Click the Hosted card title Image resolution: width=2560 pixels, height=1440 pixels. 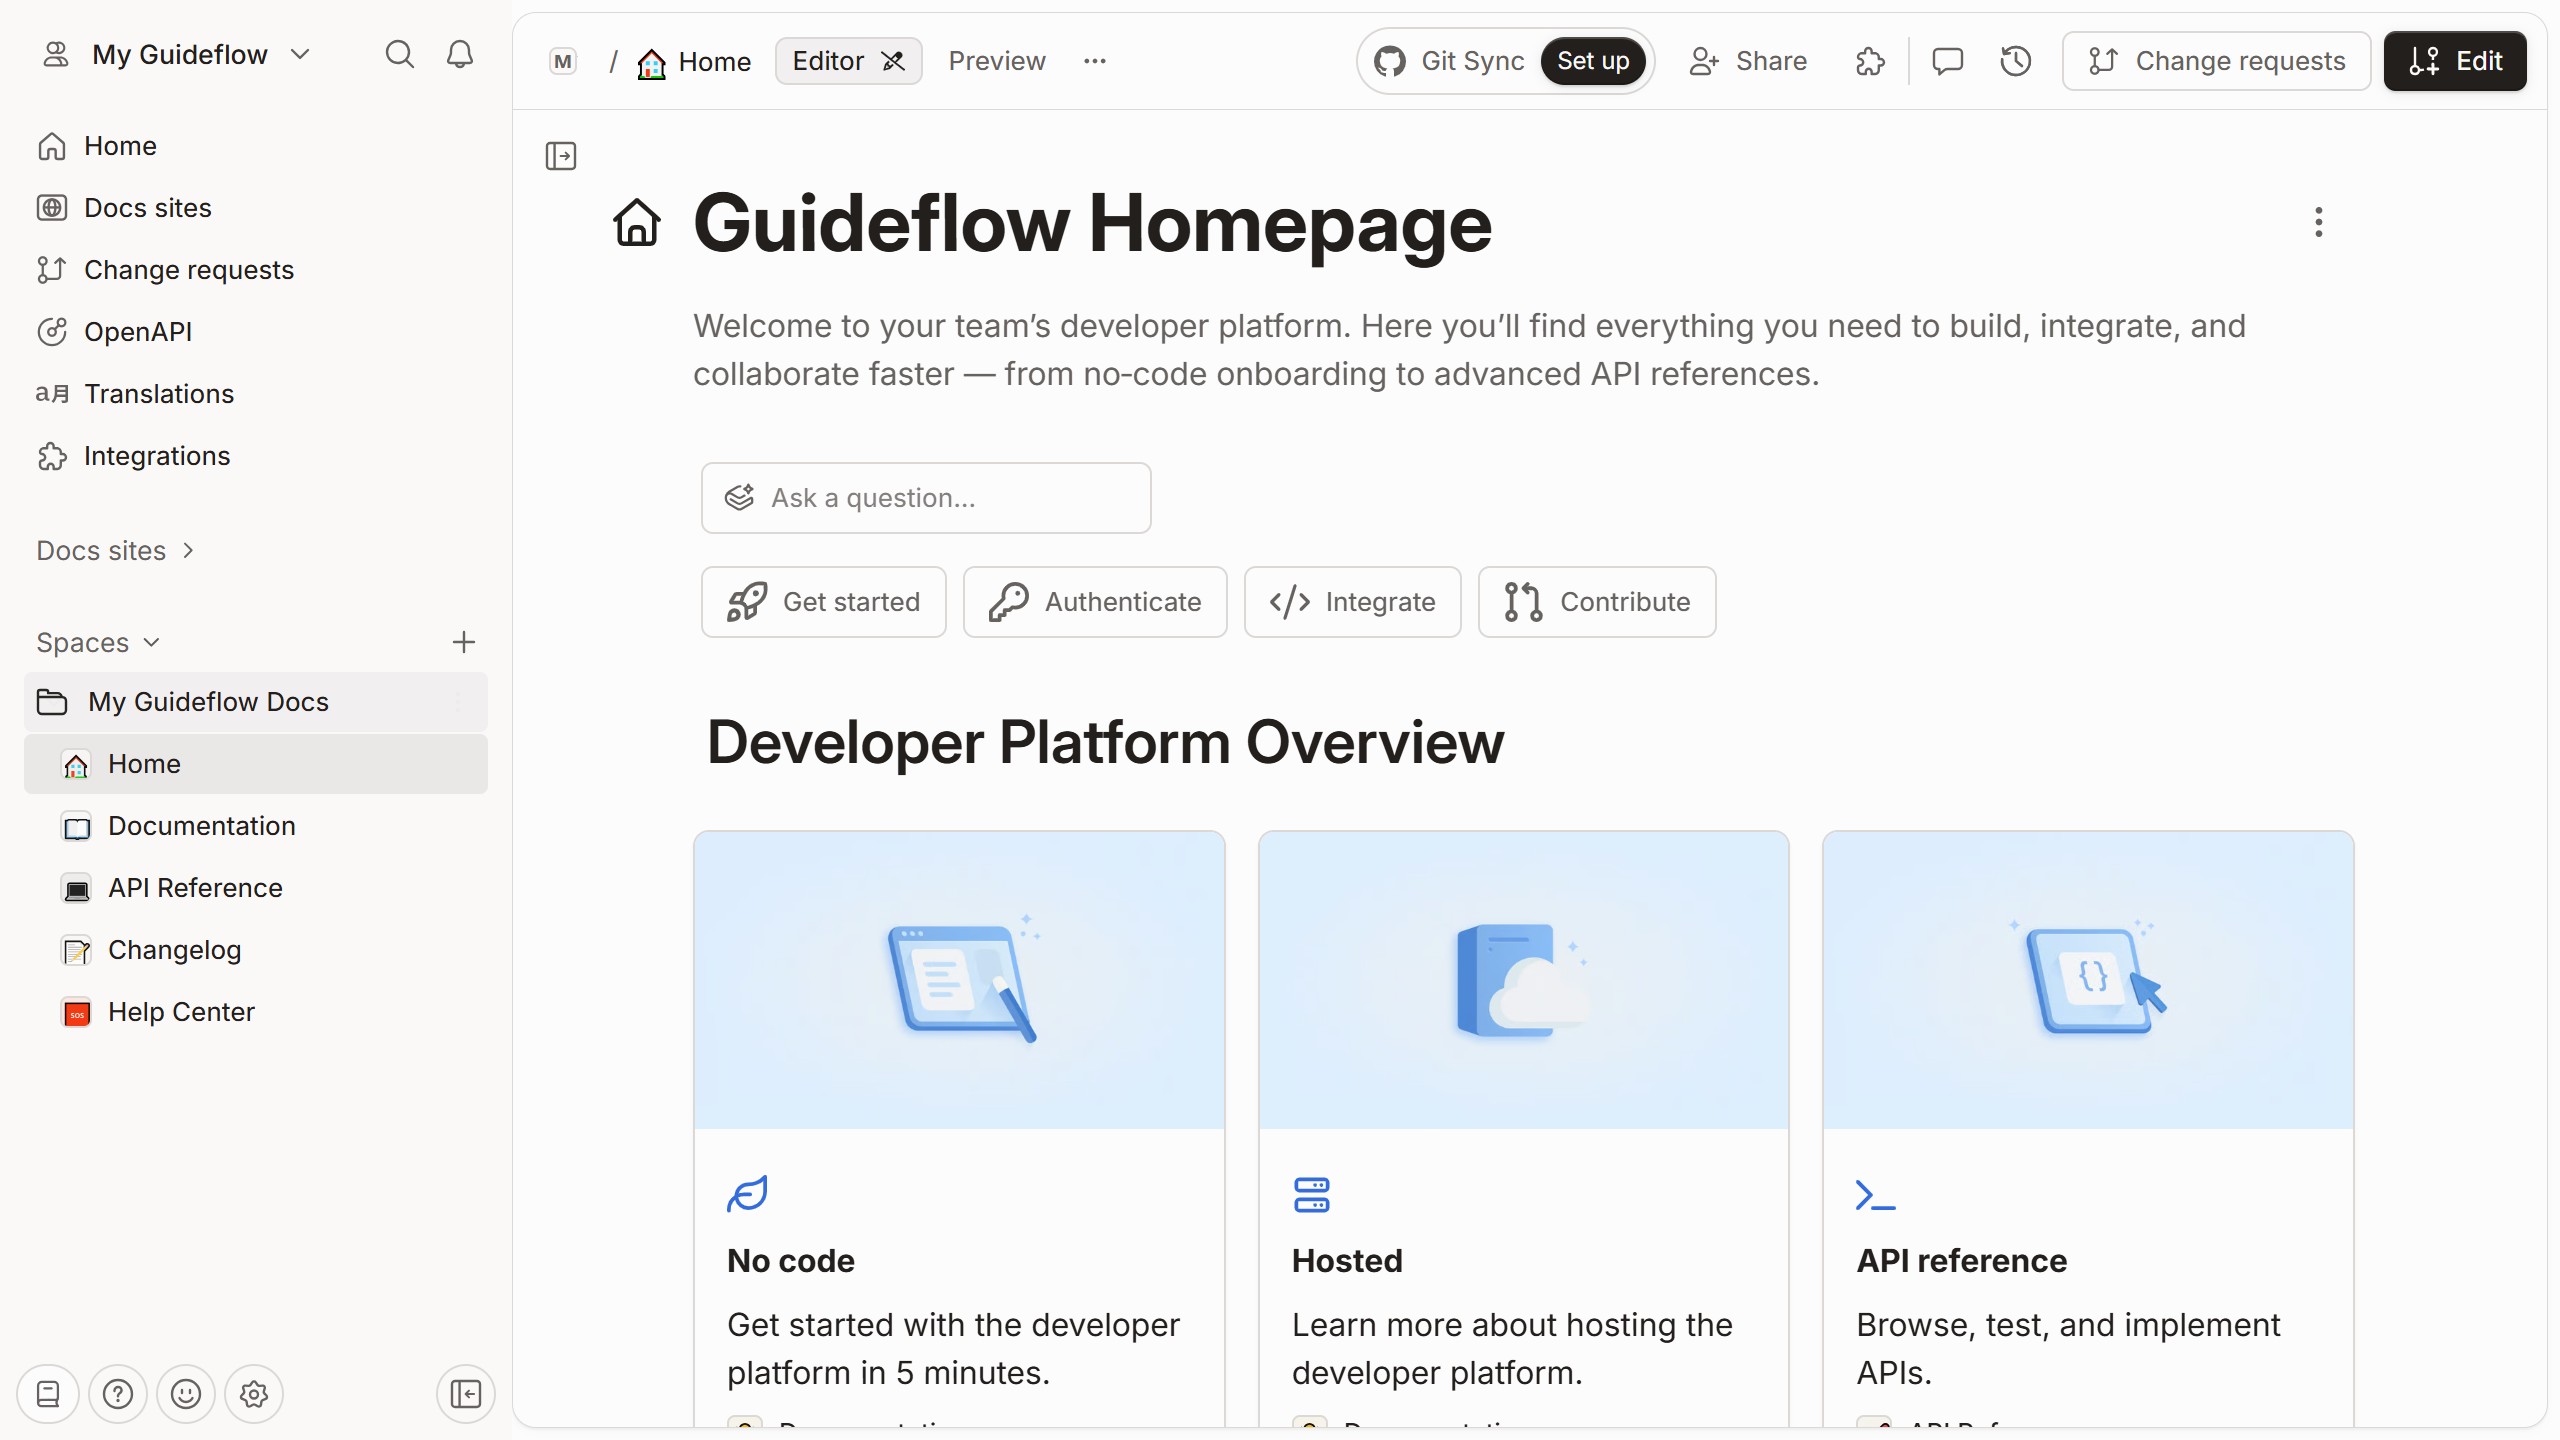[x=1347, y=1261]
